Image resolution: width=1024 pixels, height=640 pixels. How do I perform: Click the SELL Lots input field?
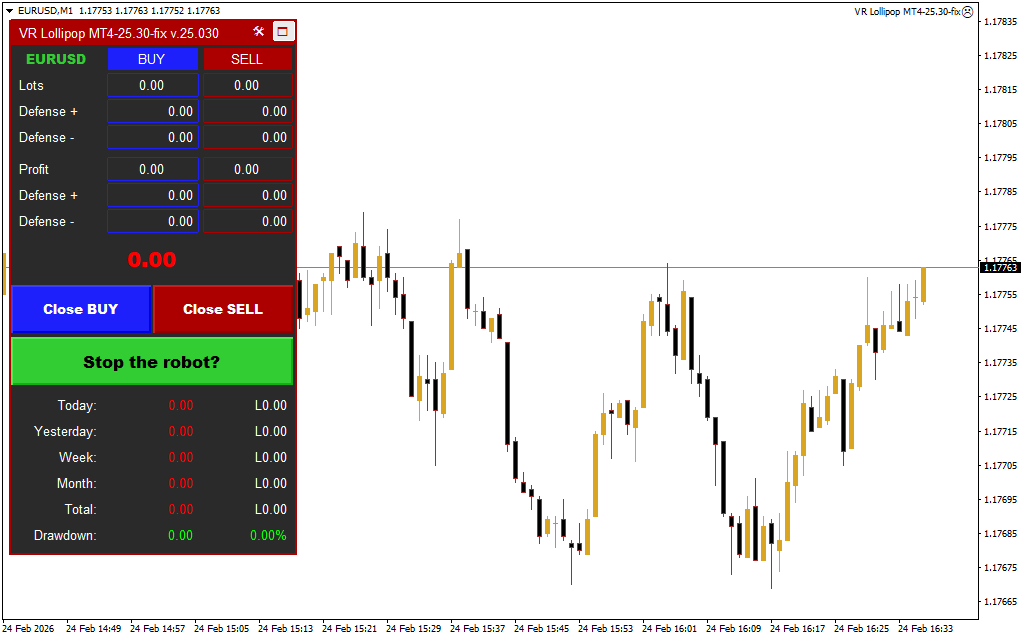(x=247, y=86)
